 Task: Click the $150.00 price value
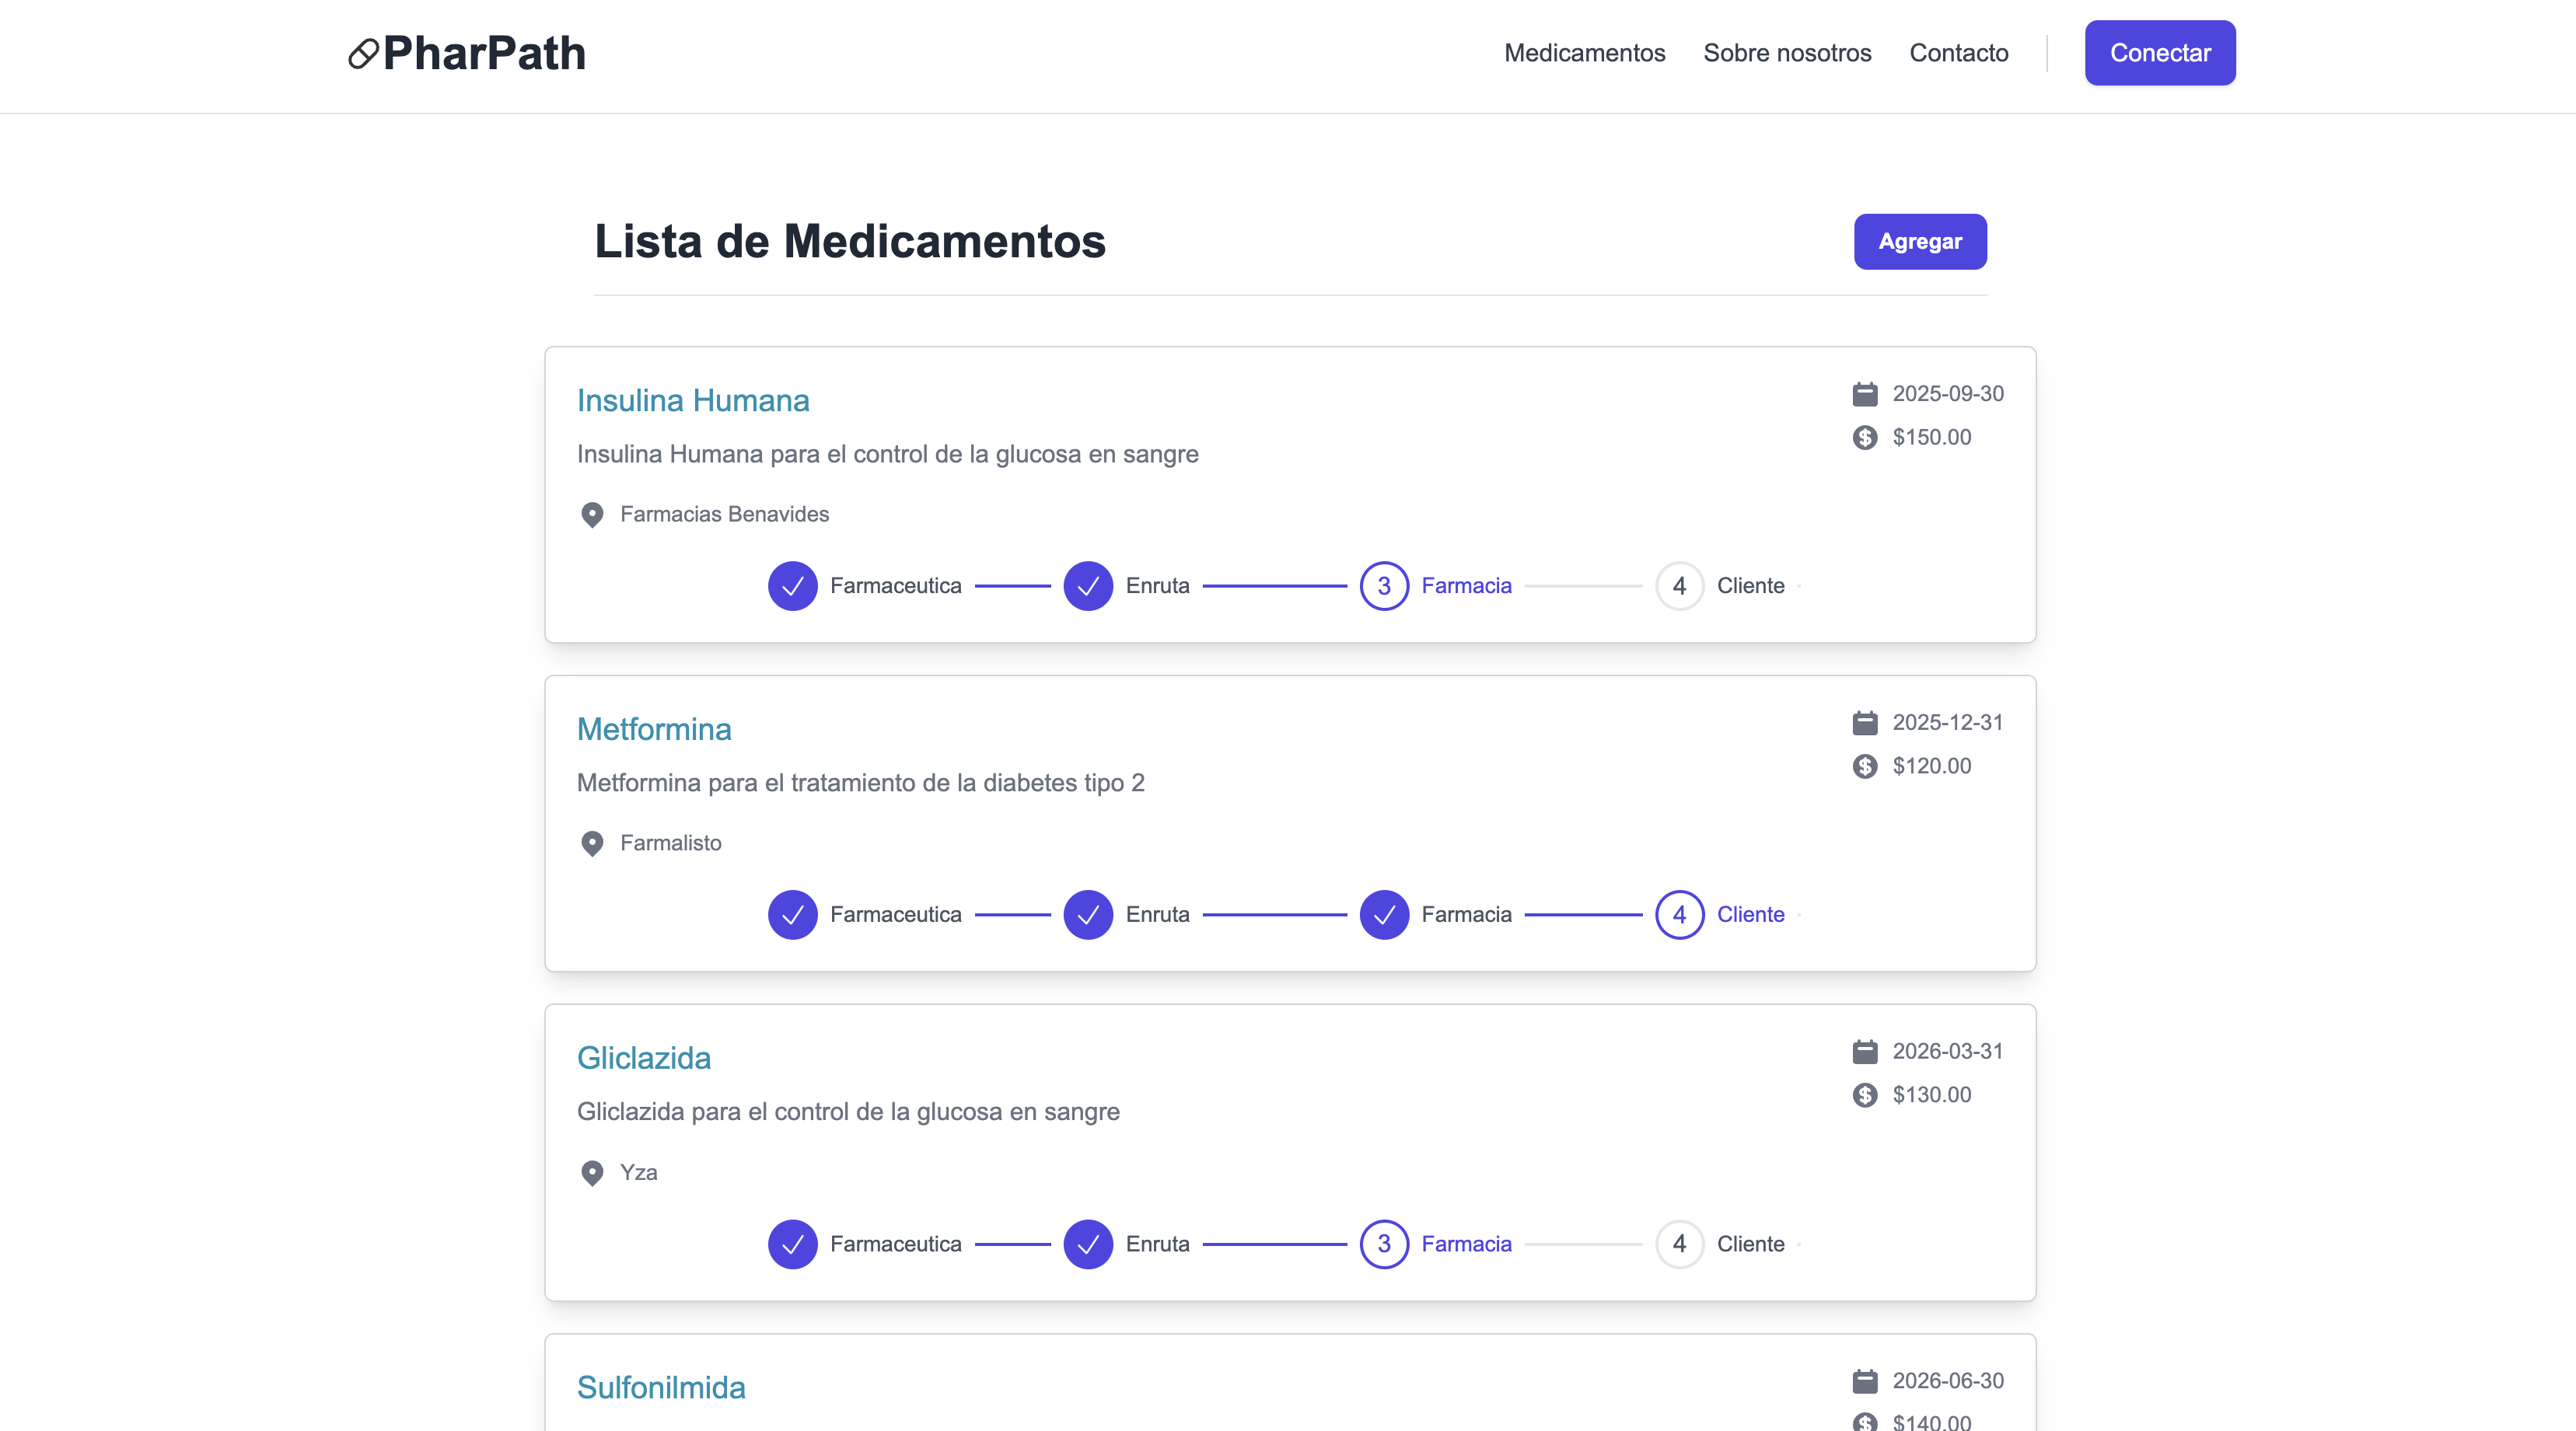[x=1932, y=438]
